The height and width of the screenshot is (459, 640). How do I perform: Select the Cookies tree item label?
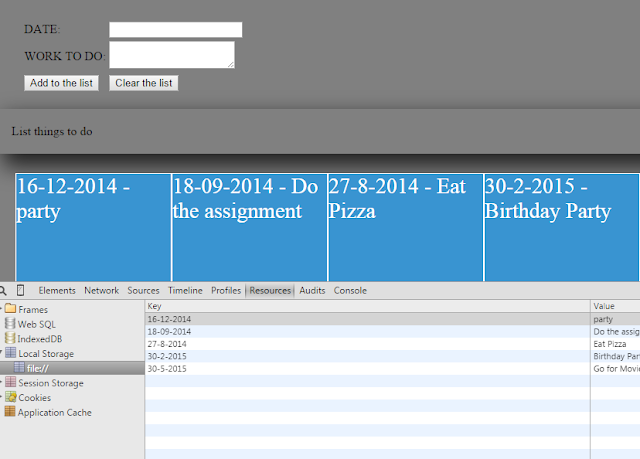tap(35, 398)
